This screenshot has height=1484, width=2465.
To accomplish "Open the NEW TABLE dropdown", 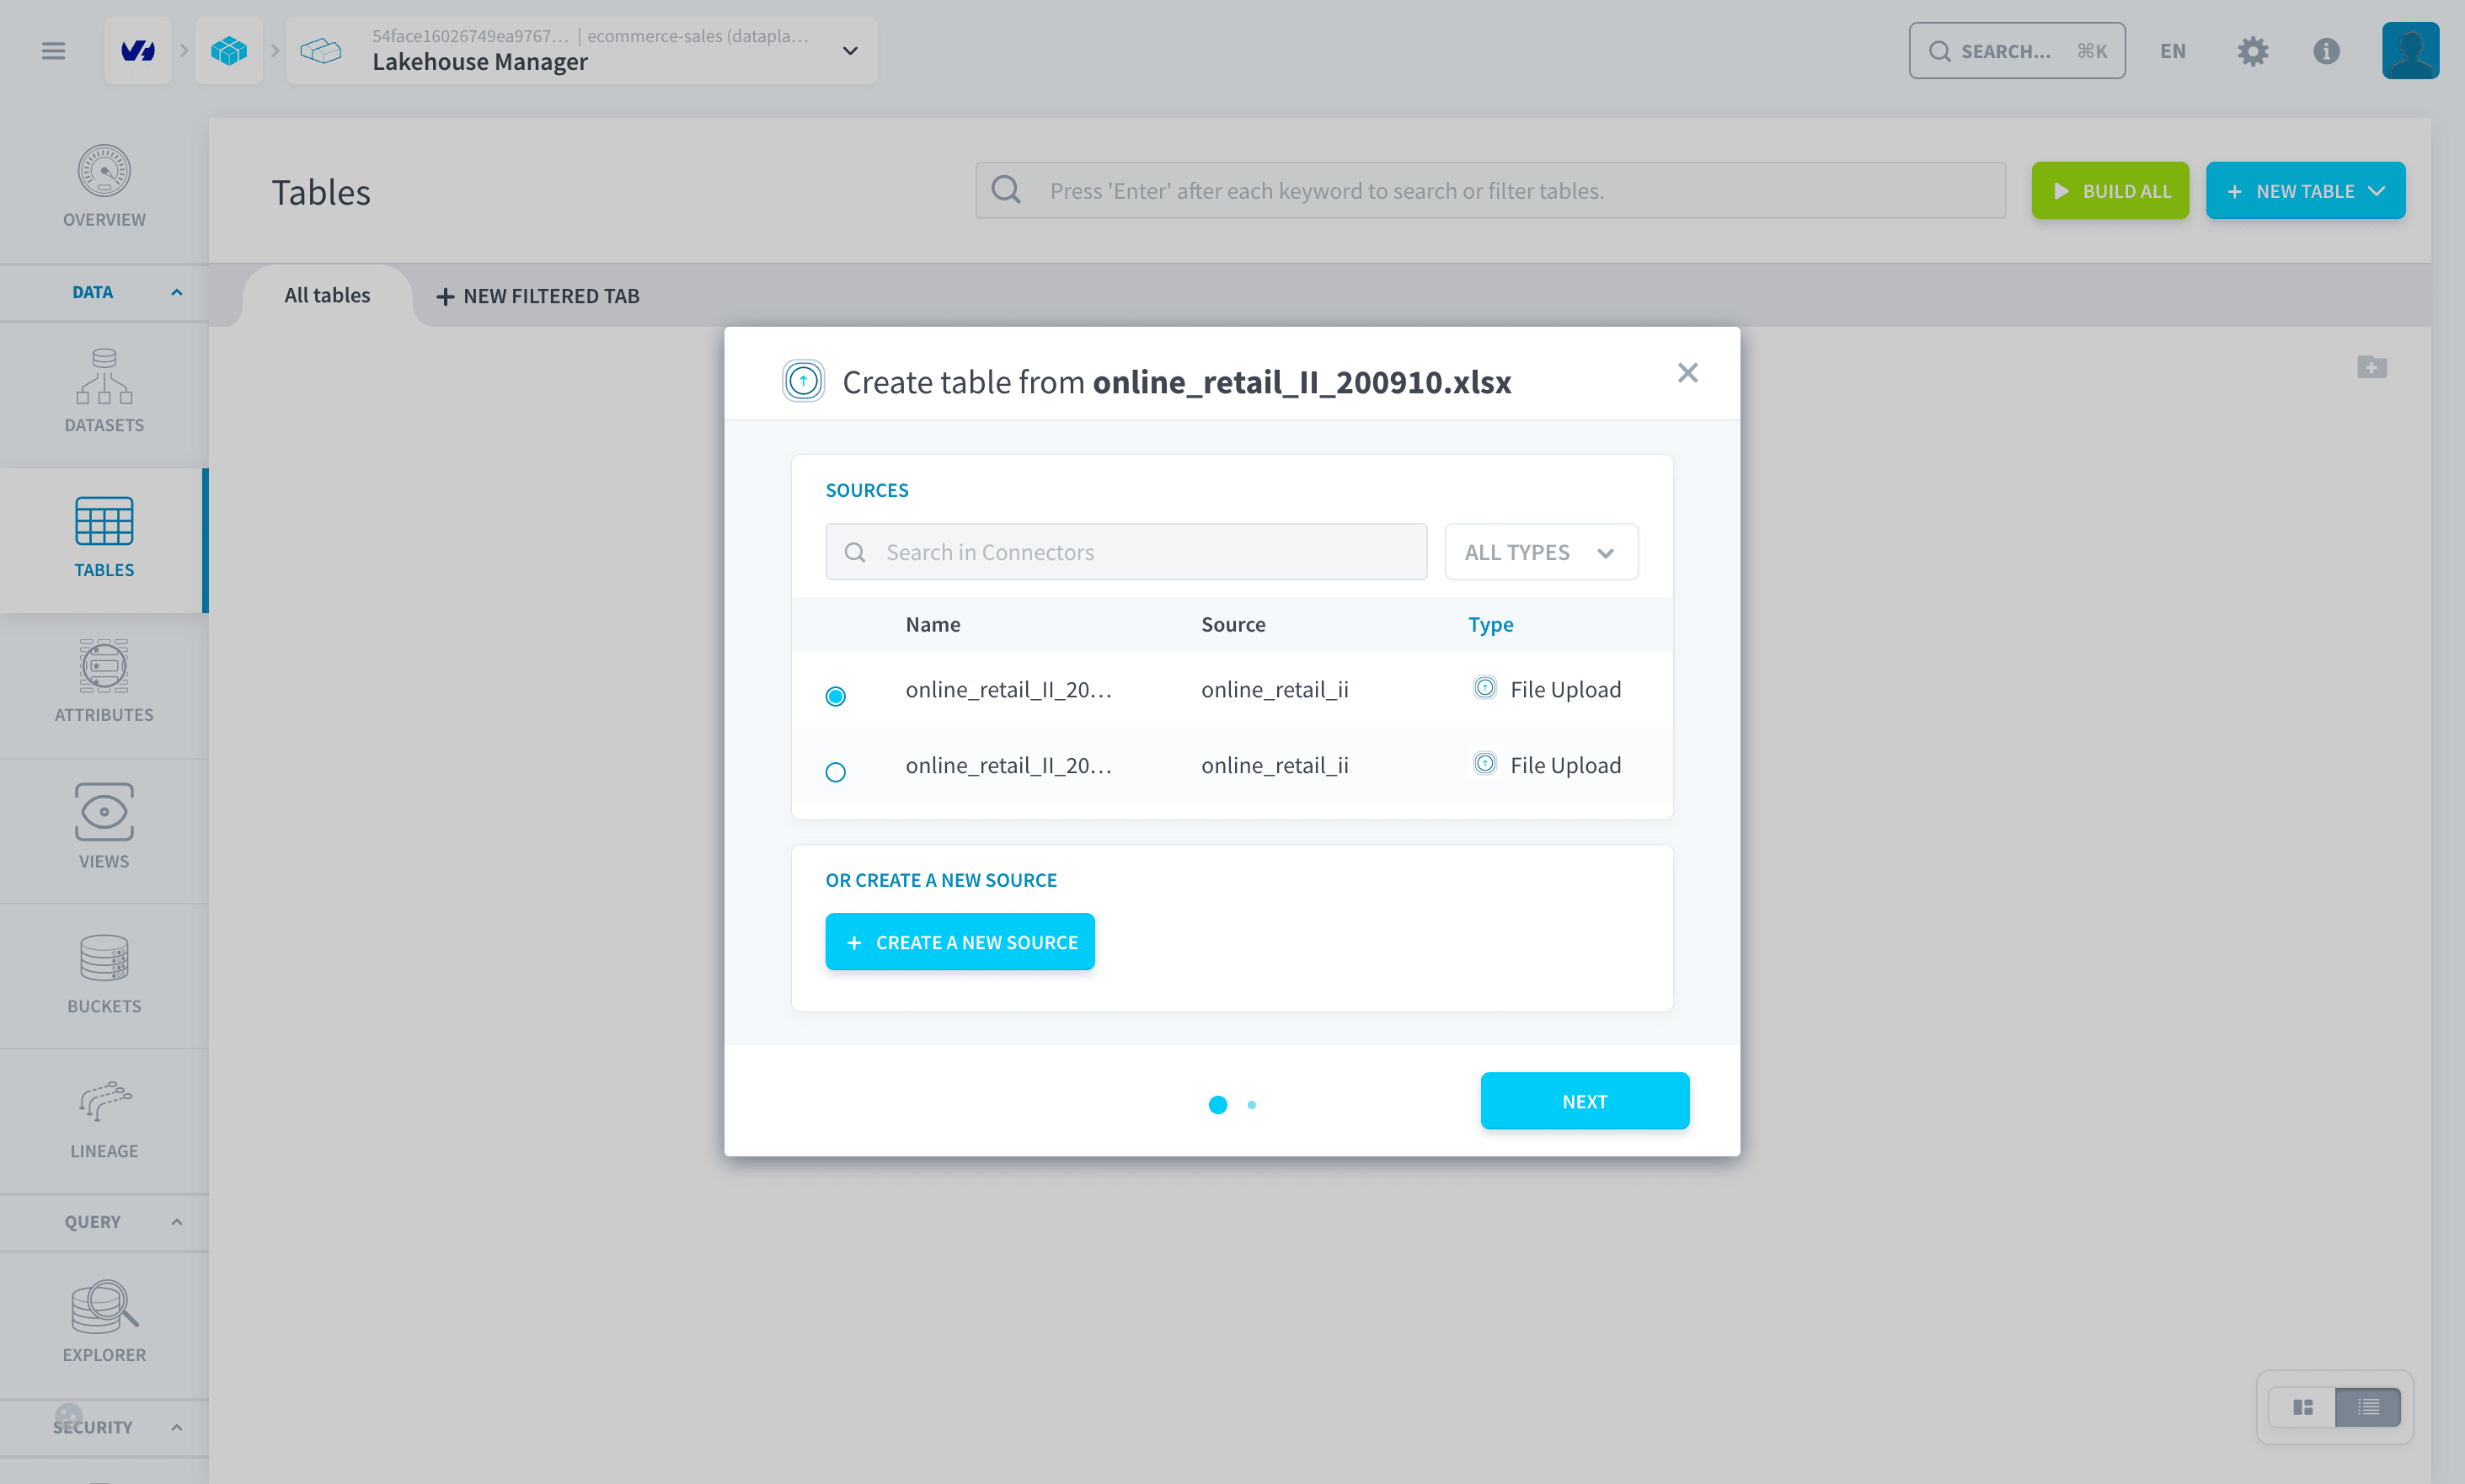I will click(2305, 191).
